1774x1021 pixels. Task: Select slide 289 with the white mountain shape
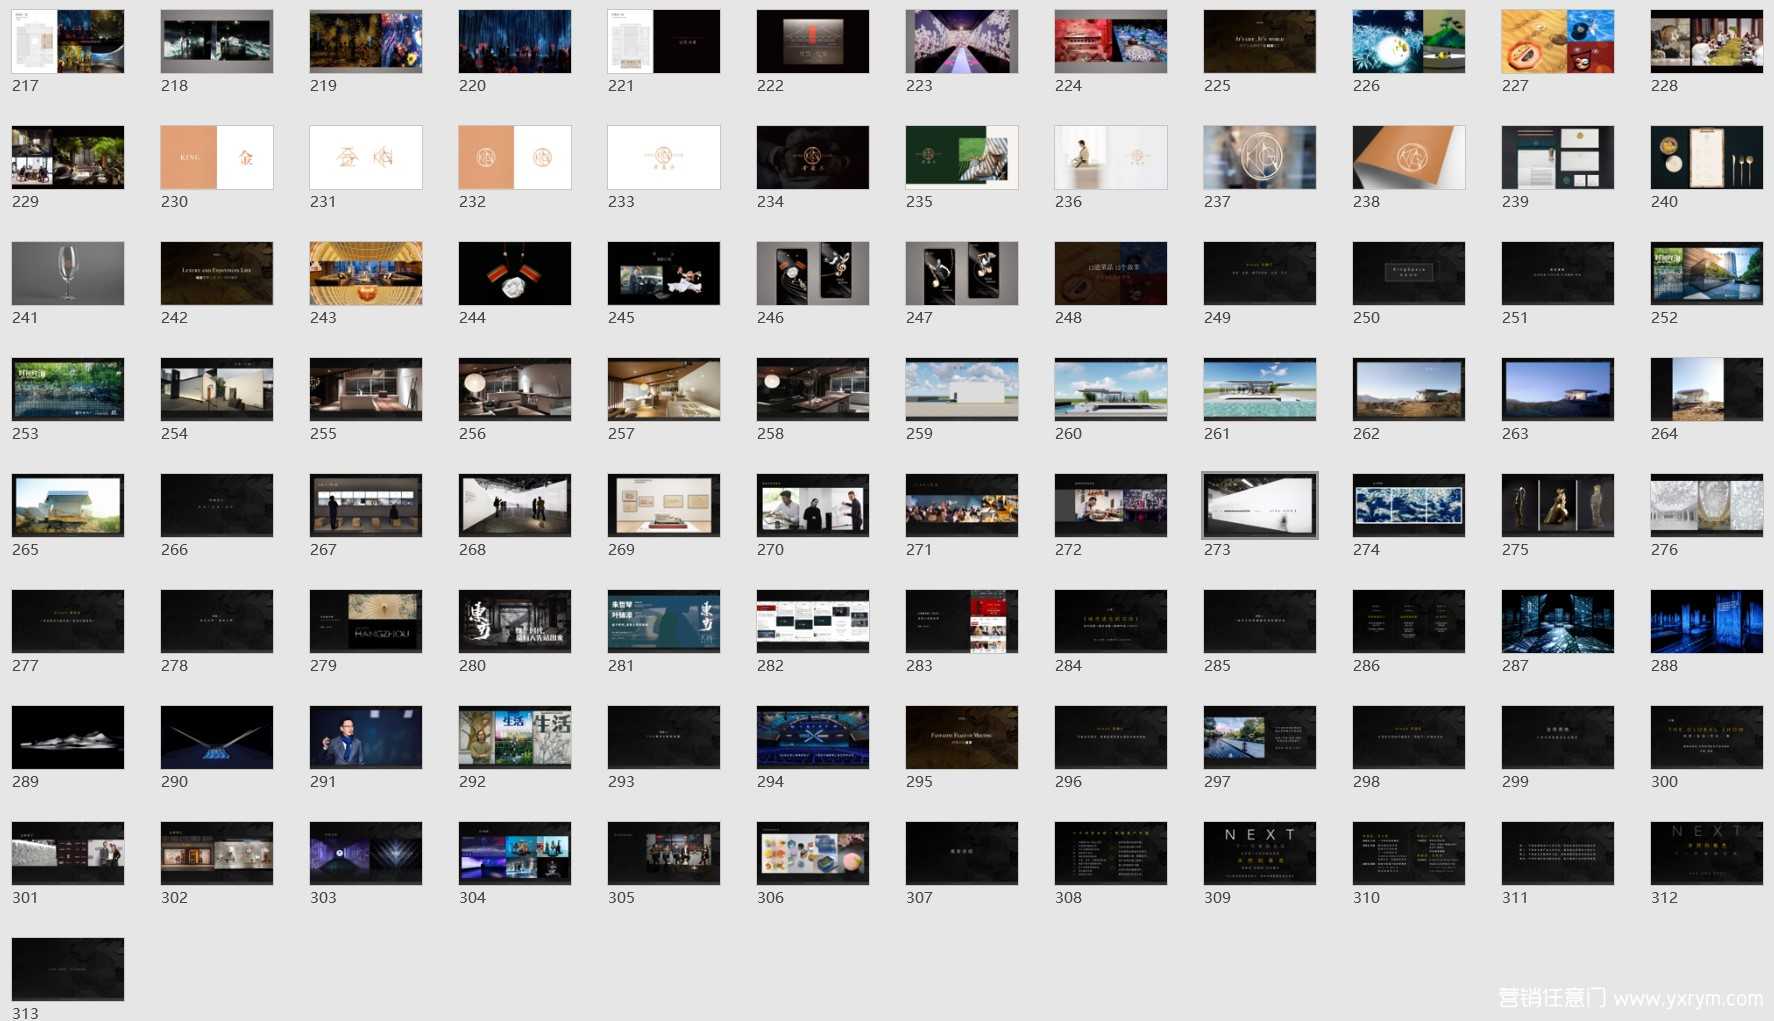click(68, 737)
